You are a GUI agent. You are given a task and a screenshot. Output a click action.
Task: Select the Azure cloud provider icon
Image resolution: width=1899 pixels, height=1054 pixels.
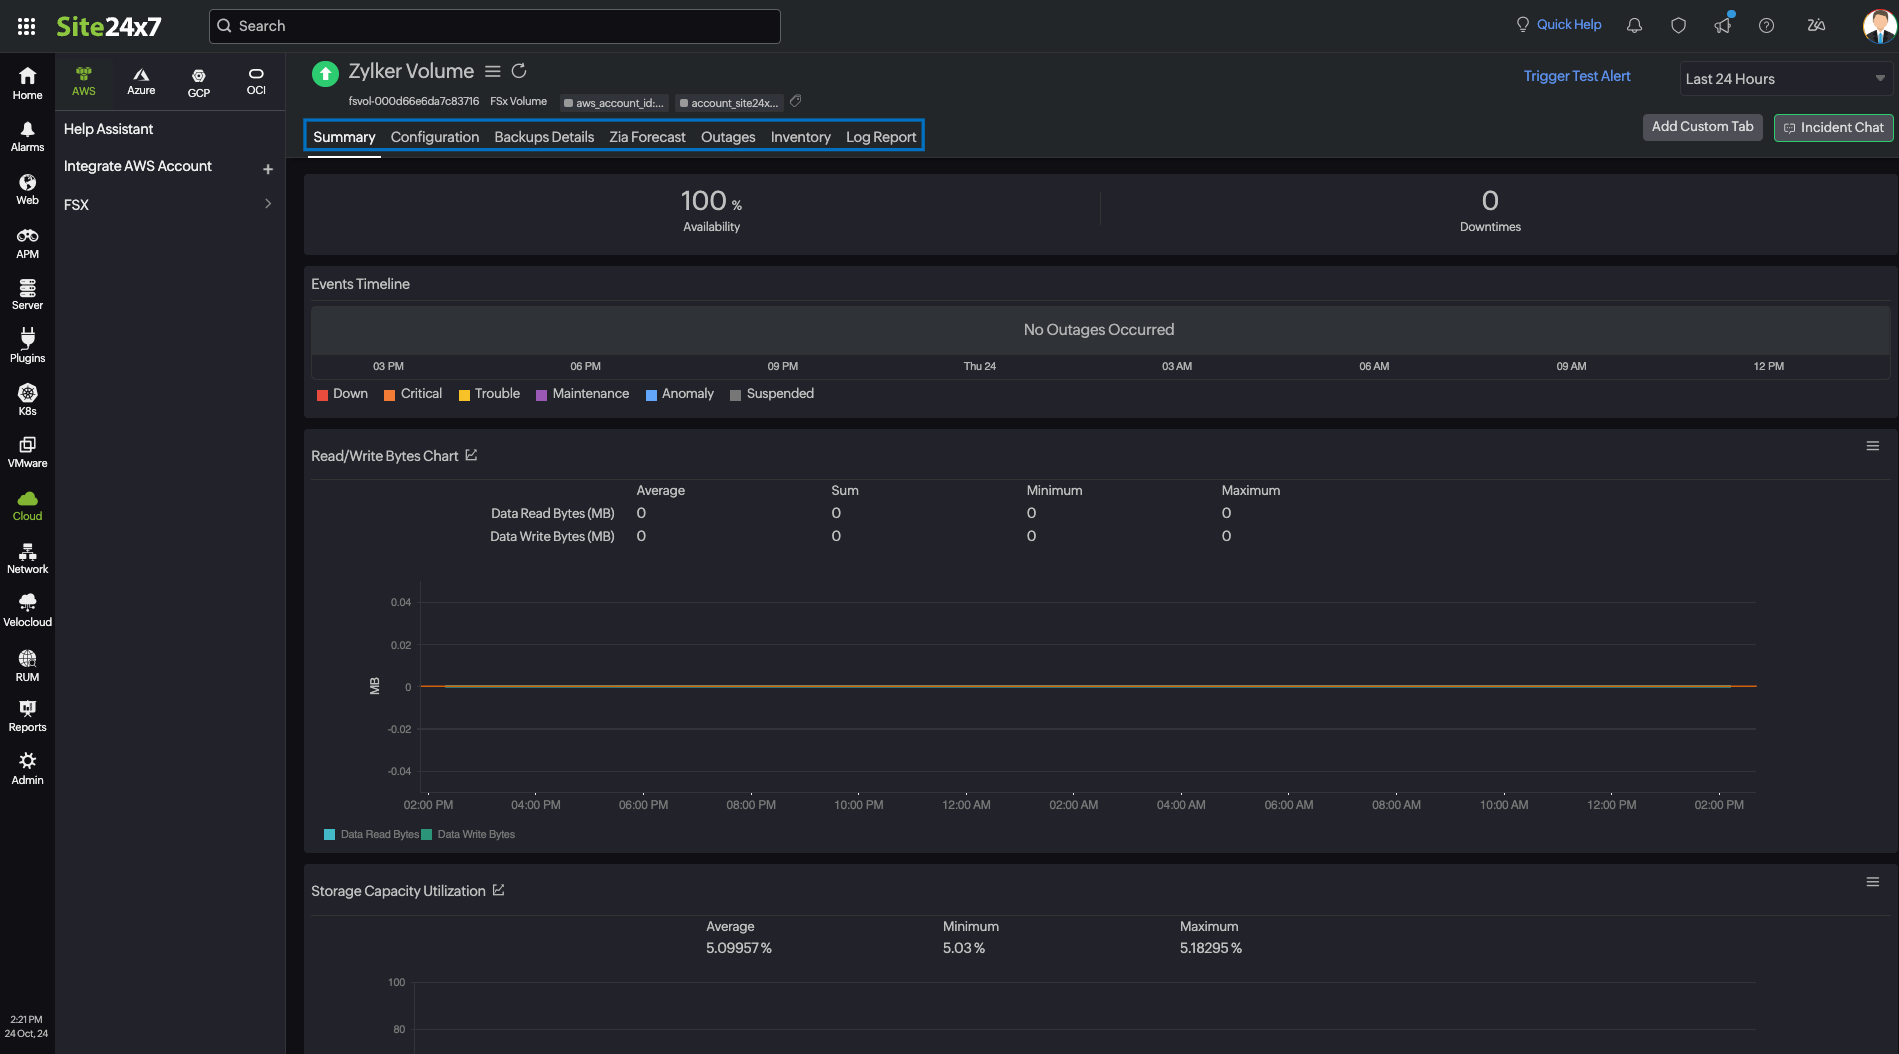pyautogui.click(x=141, y=81)
